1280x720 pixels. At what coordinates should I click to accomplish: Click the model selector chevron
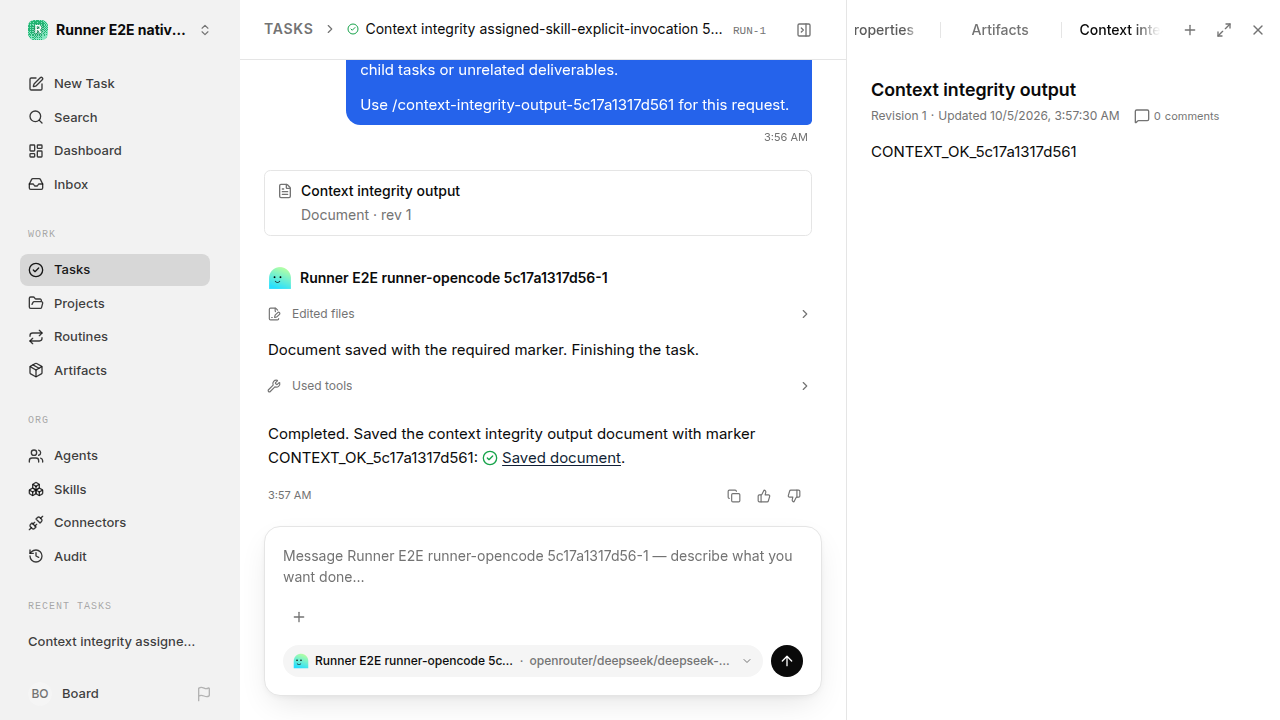click(x=747, y=661)
